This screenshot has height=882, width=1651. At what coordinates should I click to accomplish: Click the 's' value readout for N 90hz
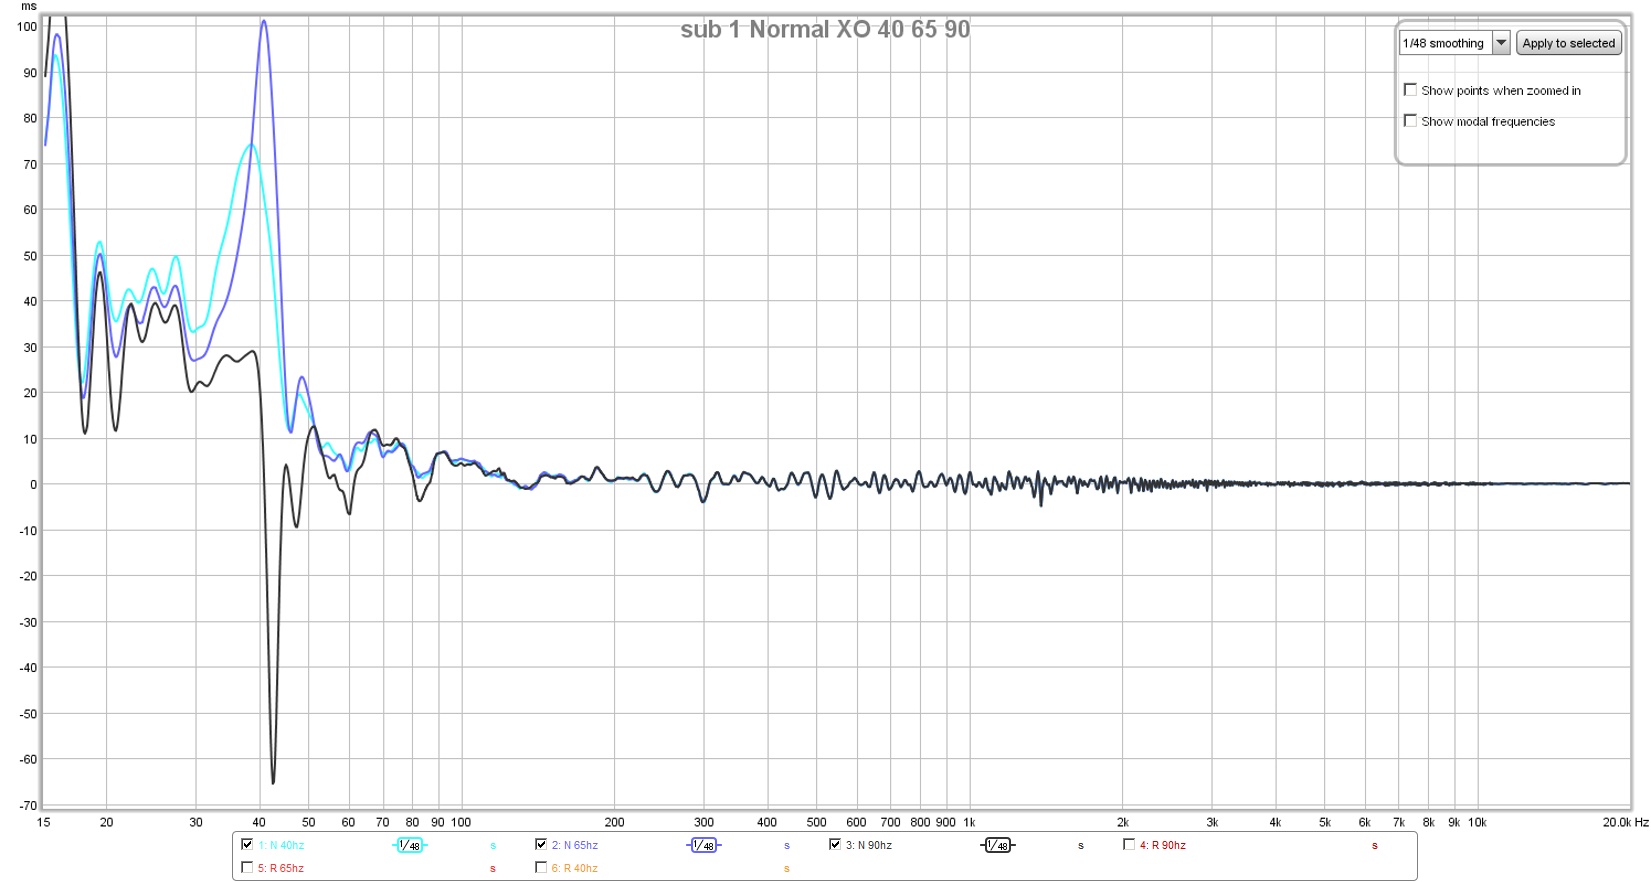[x=1081, y=846]
